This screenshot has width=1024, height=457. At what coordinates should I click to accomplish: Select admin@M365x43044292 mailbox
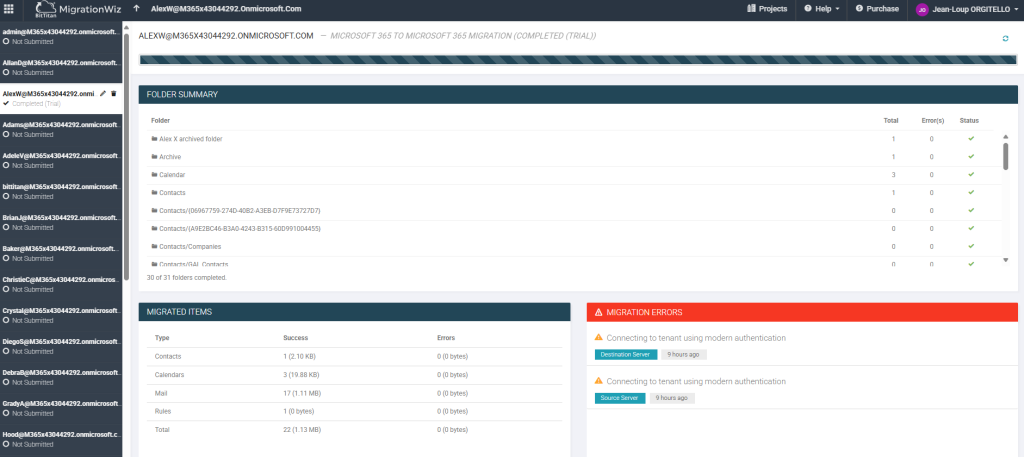point(61,37)
